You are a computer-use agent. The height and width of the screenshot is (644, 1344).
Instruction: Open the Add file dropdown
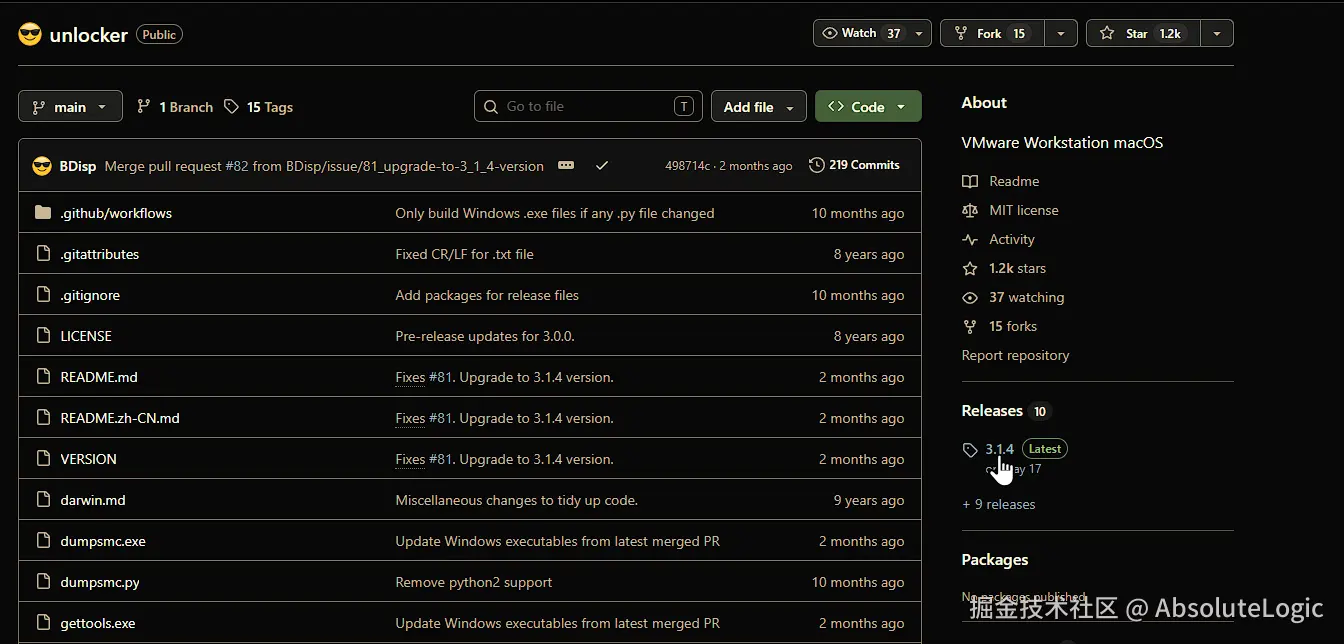coord(758,107)
